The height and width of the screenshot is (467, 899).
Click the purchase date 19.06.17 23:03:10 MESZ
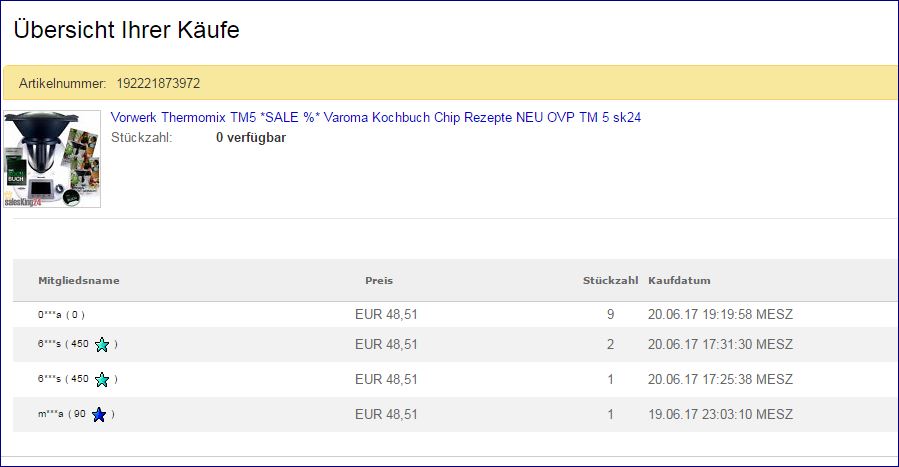[x=721, y=414]
